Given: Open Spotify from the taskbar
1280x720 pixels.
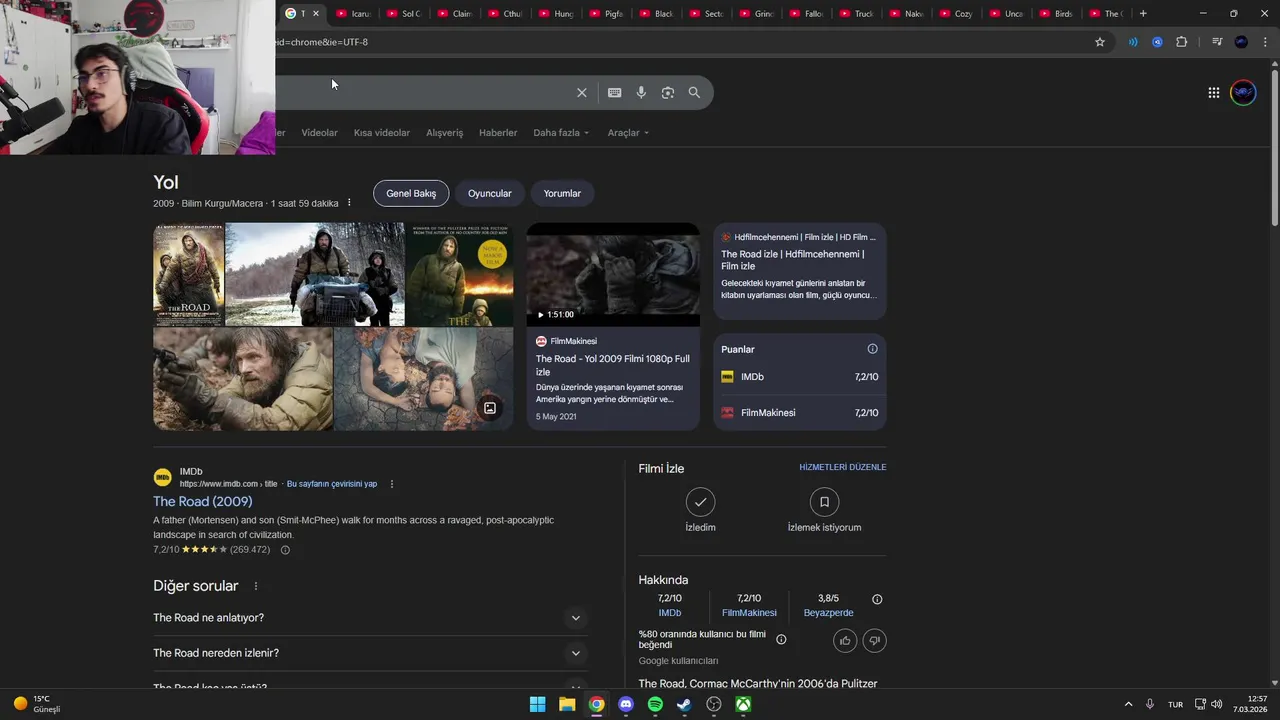Looking at the screenshot, I should coord(655,704).
